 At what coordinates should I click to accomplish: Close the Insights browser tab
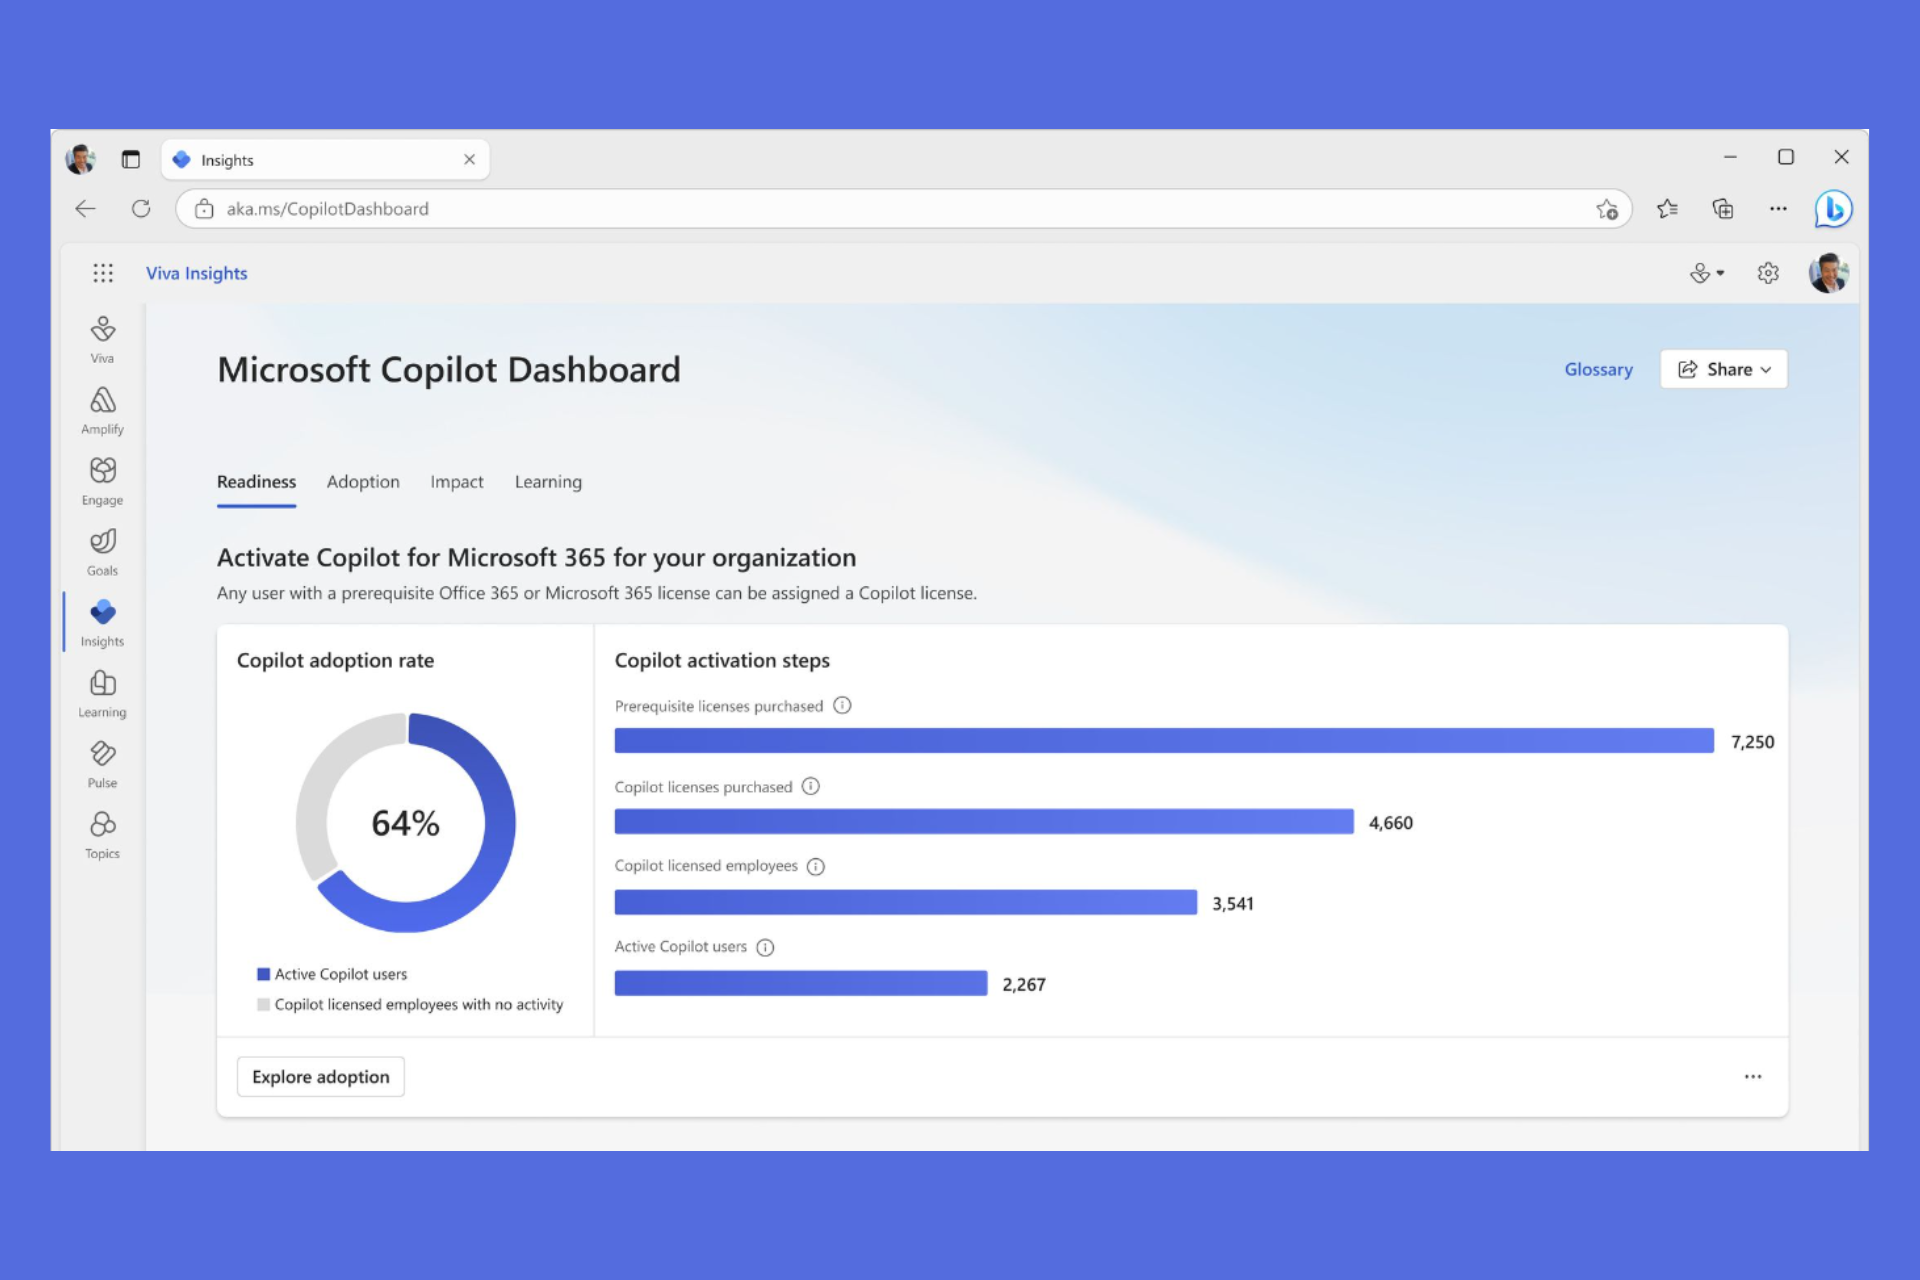469,159
